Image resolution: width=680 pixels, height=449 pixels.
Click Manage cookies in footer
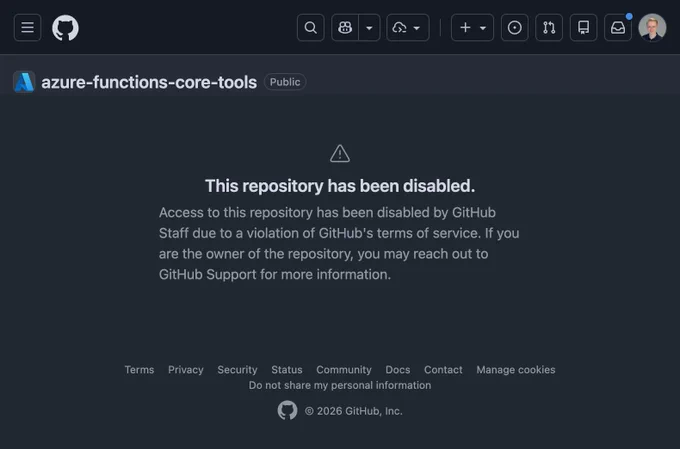tap(516, 370)
